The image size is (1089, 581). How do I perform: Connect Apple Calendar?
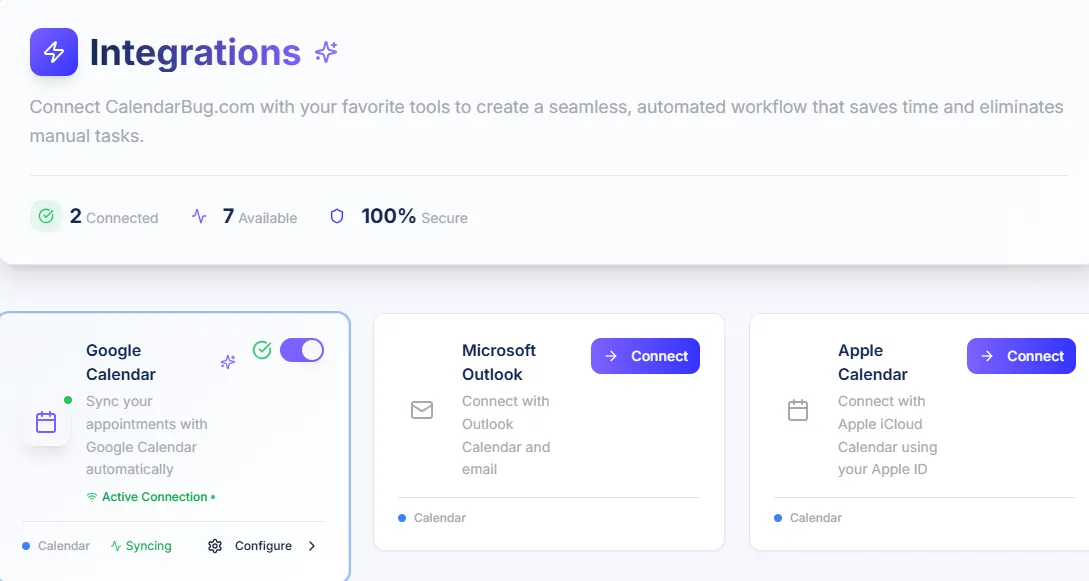(1021, 356)
